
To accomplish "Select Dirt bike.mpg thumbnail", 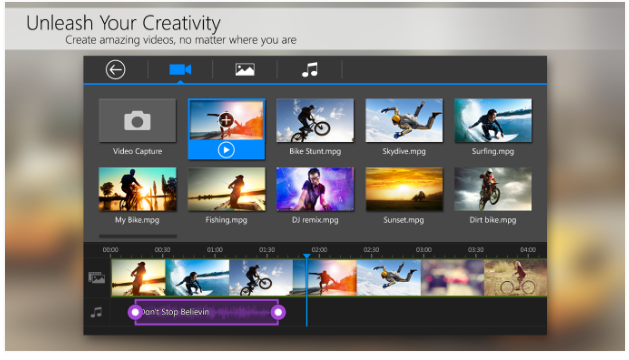I will (x=493, y=189).
